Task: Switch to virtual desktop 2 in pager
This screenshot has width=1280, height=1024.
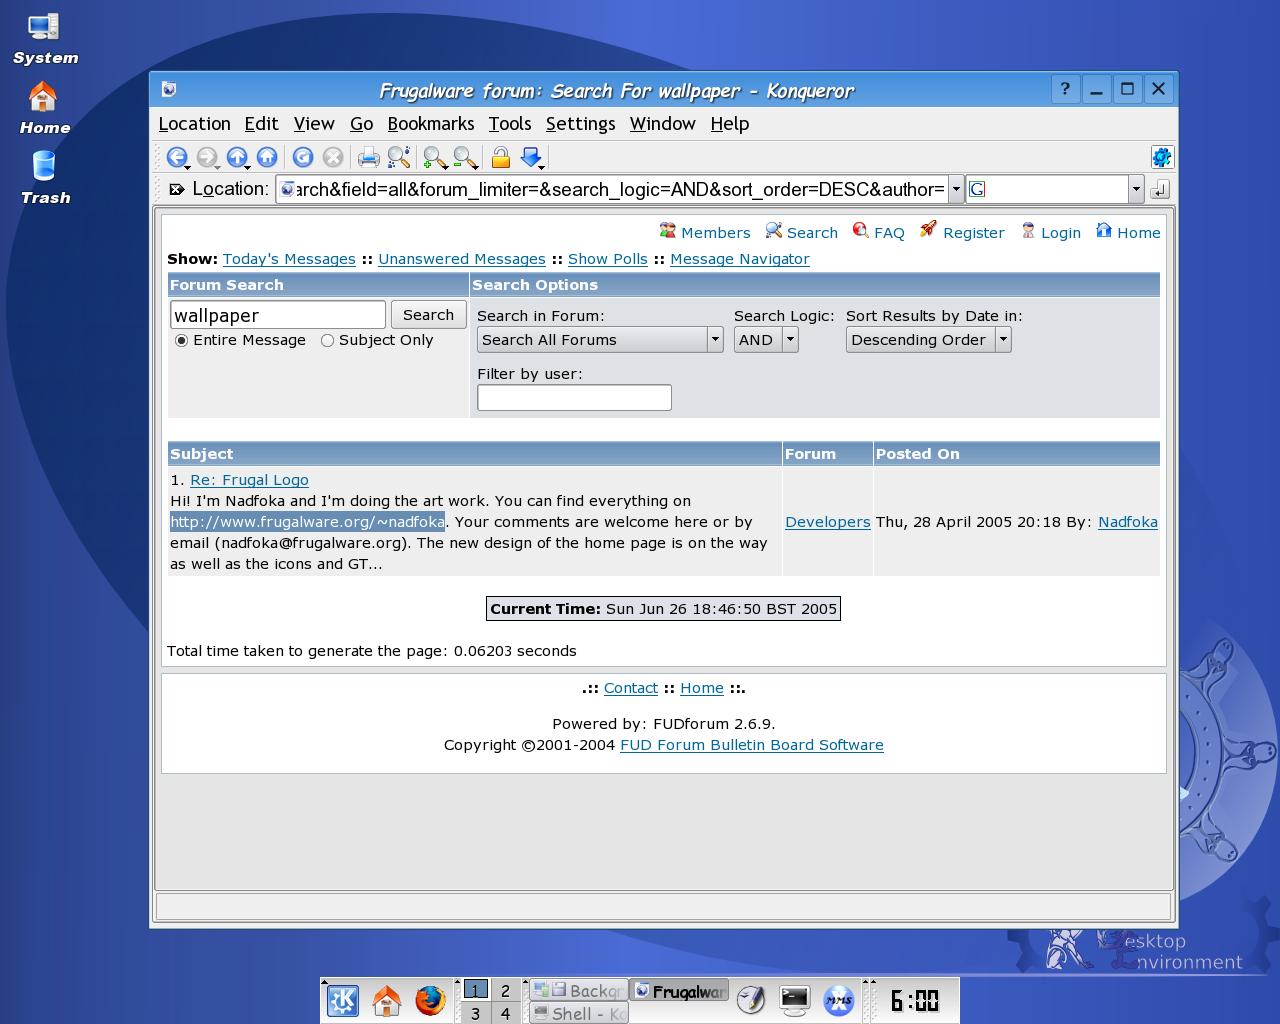Action: click(505, 990)
